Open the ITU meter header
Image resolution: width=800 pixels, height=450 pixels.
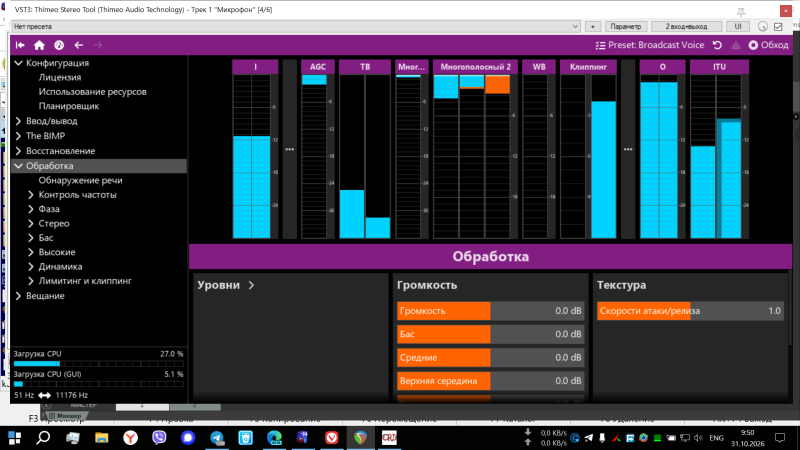click(719, 67)
